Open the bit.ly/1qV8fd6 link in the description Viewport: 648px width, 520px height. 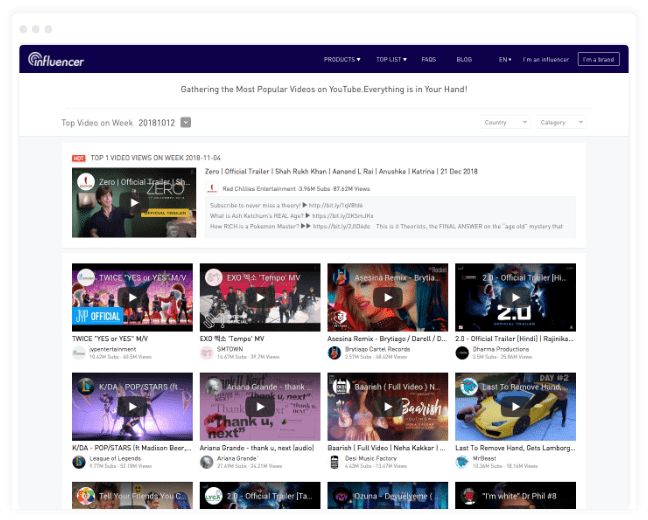pos(336,205)
